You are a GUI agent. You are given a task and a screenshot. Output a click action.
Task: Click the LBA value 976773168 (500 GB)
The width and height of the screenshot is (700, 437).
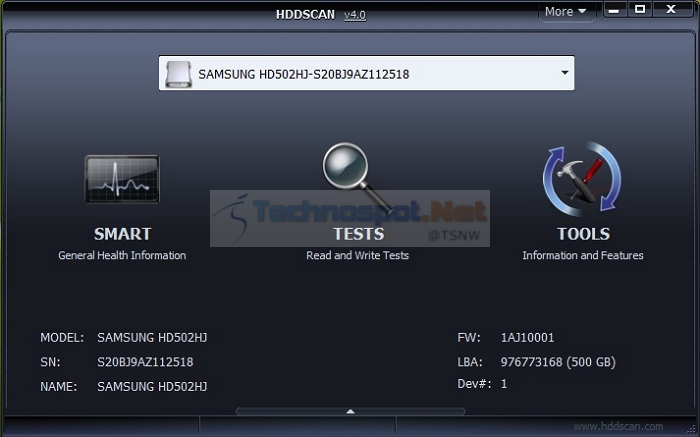point(558,362)
